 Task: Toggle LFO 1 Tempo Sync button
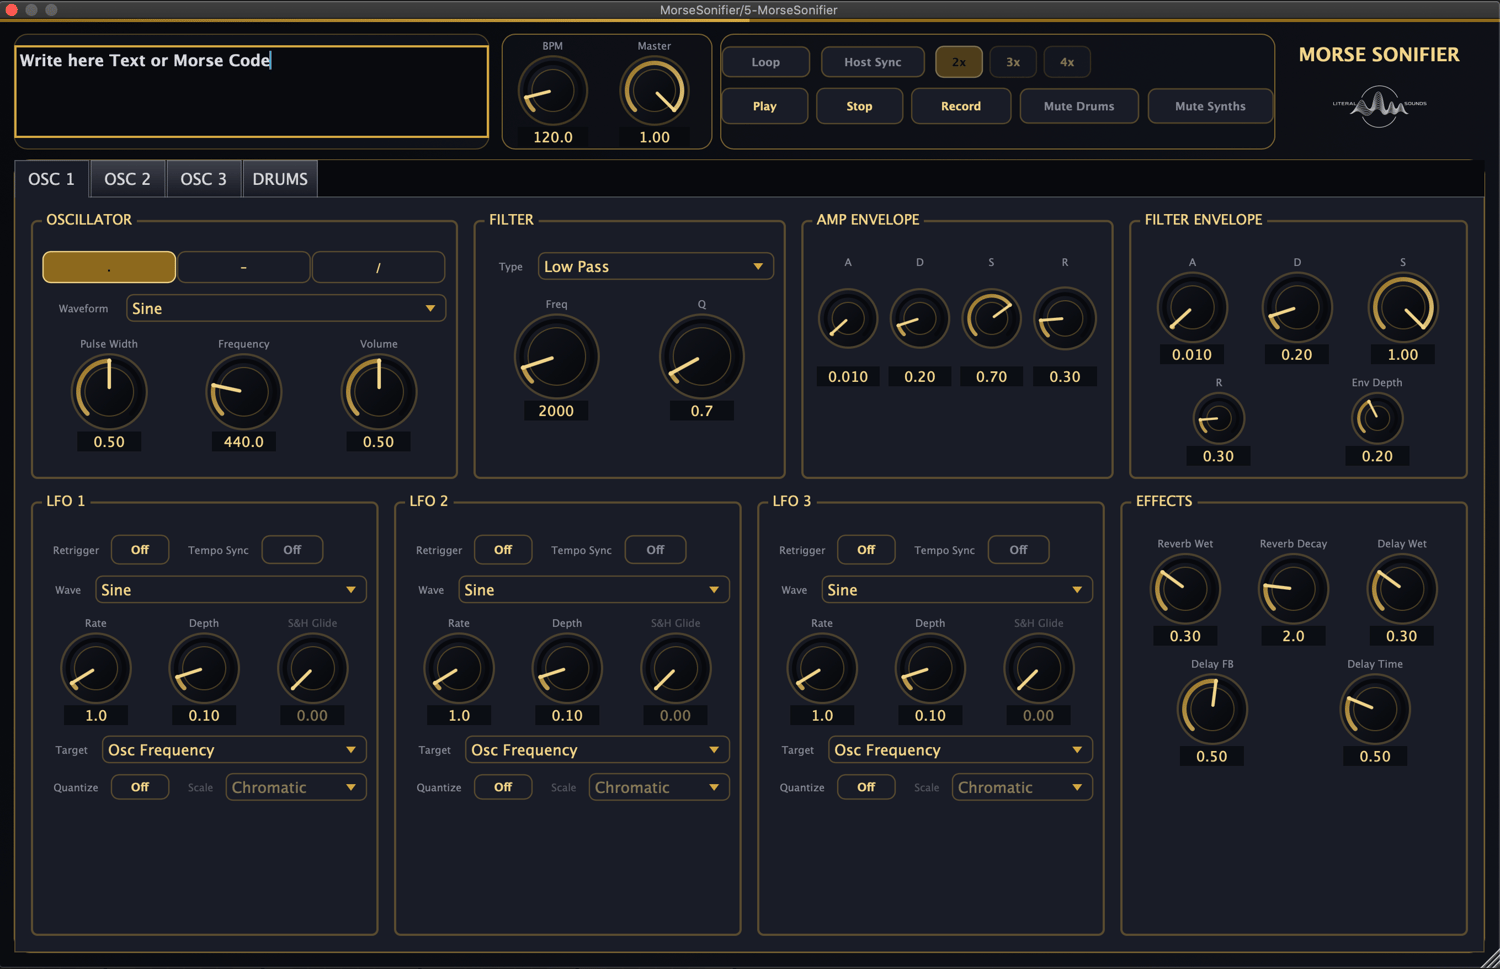[292, 550]
